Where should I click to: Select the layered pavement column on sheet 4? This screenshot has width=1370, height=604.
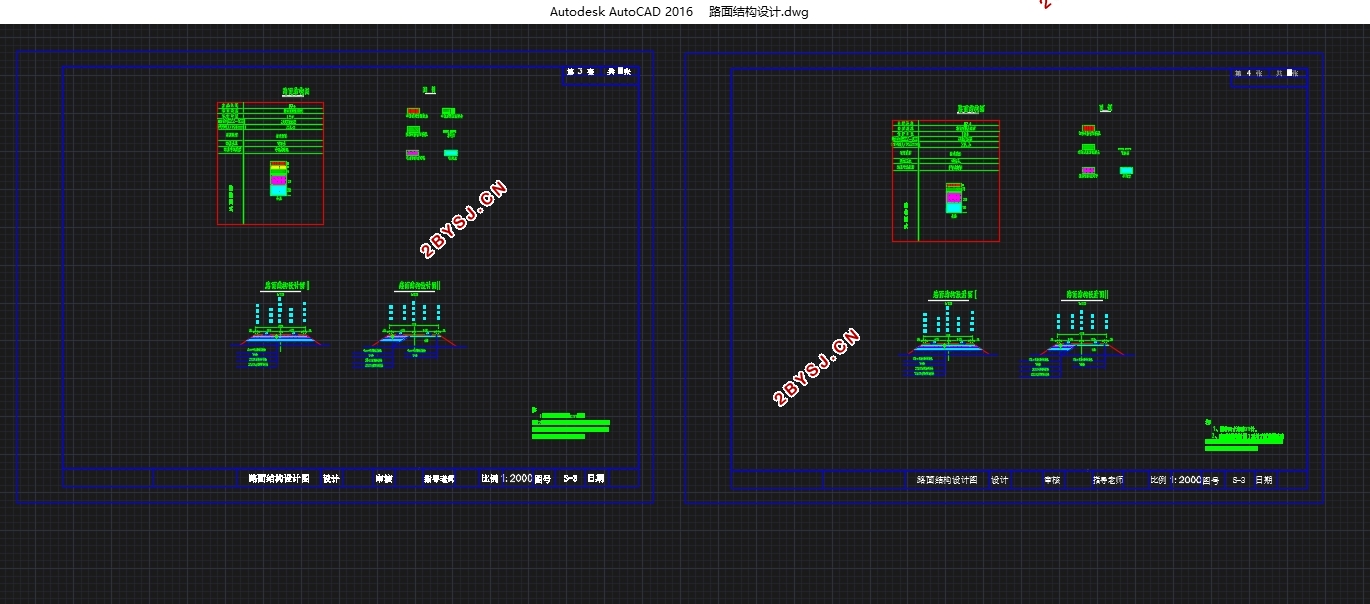pos(953,198)
